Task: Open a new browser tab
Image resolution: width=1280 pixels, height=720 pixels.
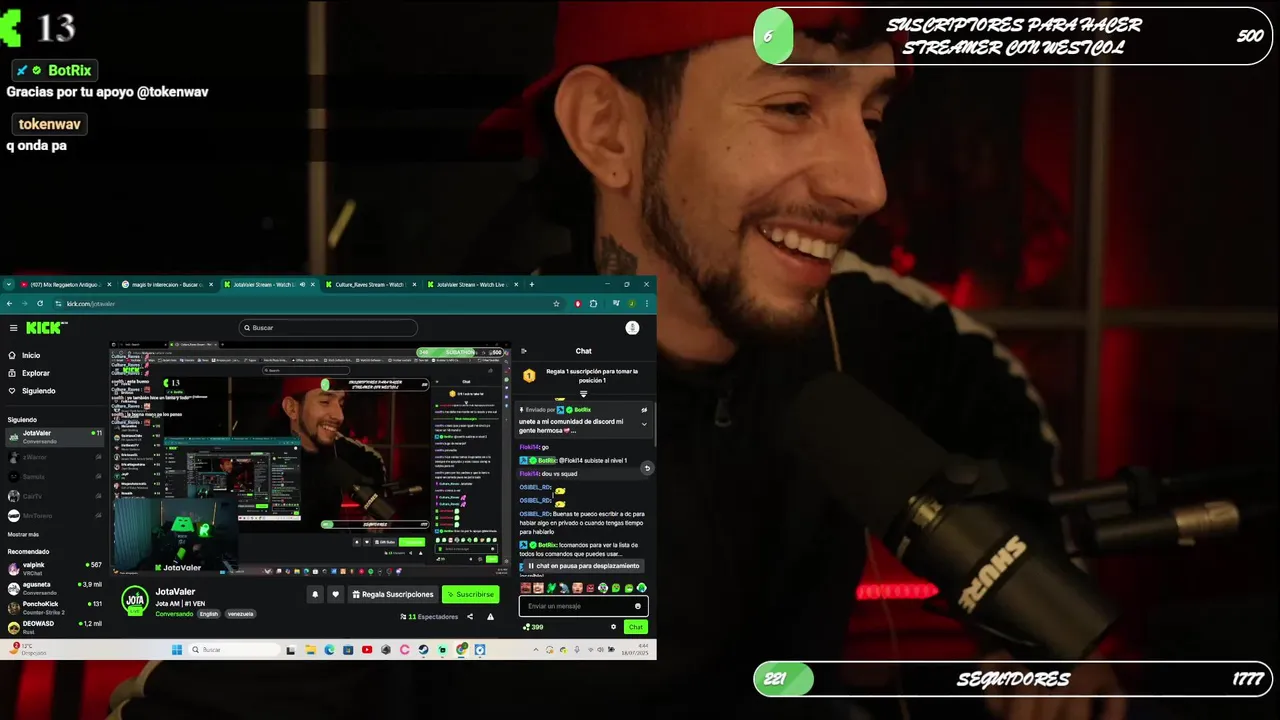Action: coord(531,285)
